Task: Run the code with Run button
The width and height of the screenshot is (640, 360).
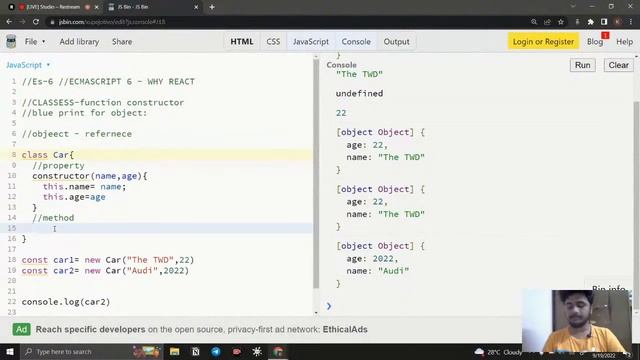Action: pos(582,65)
